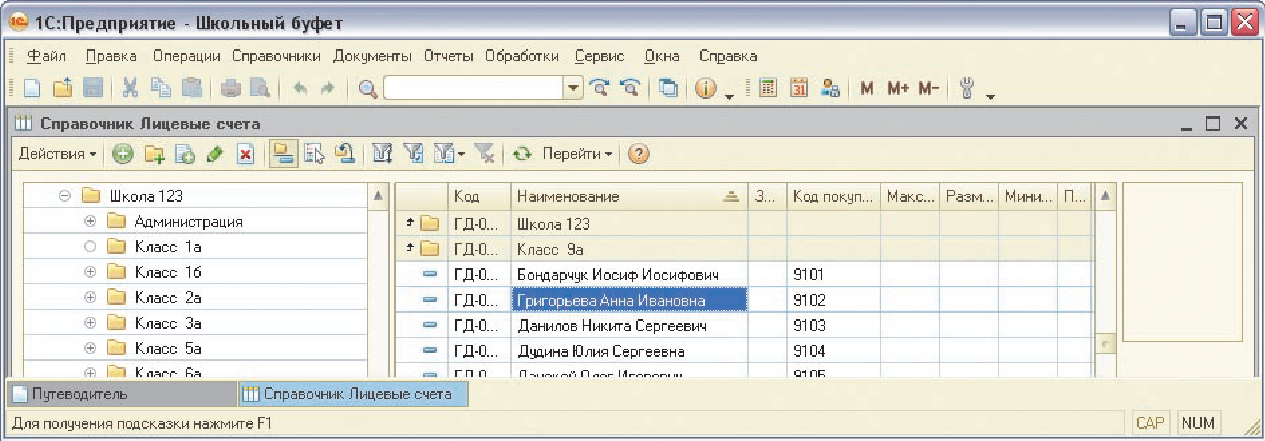This screenshot has width=1265, height=441.
Task: Click the disable filter icon
Action: (x=485, y=154)
